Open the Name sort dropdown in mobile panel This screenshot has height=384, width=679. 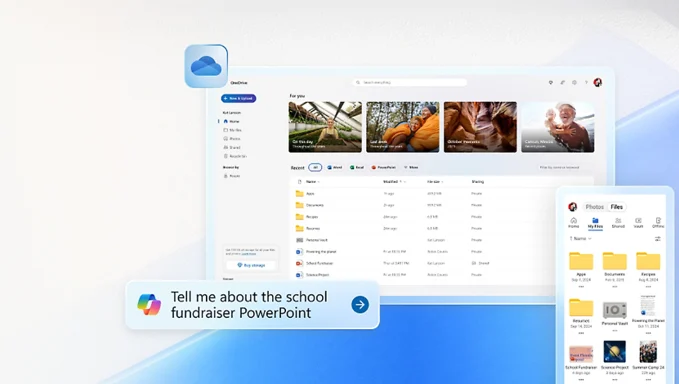[x=580, y=239]
